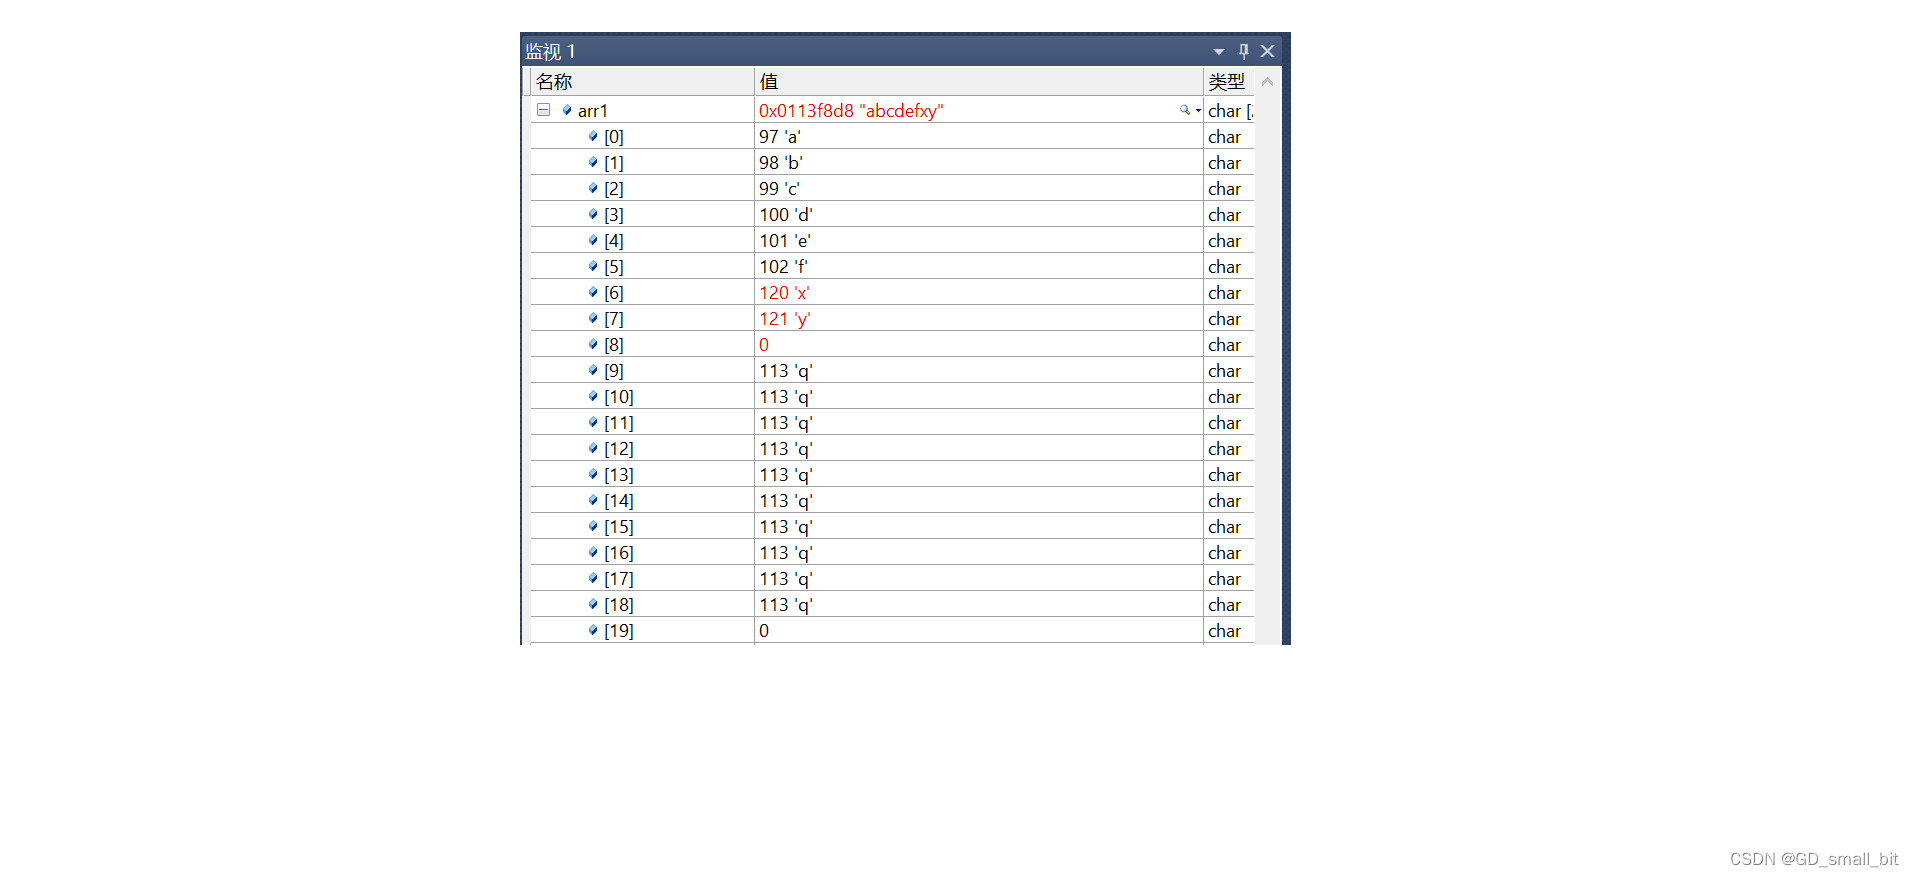Viewport: 1914px width, 877px height.
Task: Select the [19] element name
Action: click(619, 631)
